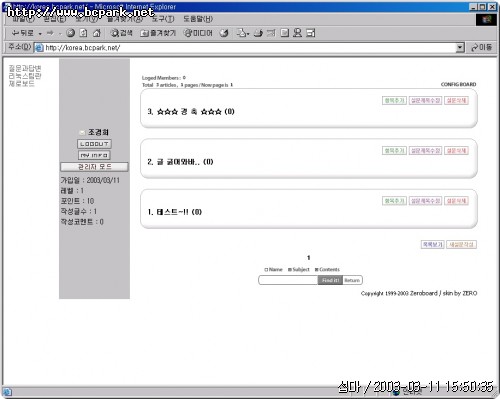Click the green 항목추가 button for post 3

pyautogui.click(x=394, y=100)
